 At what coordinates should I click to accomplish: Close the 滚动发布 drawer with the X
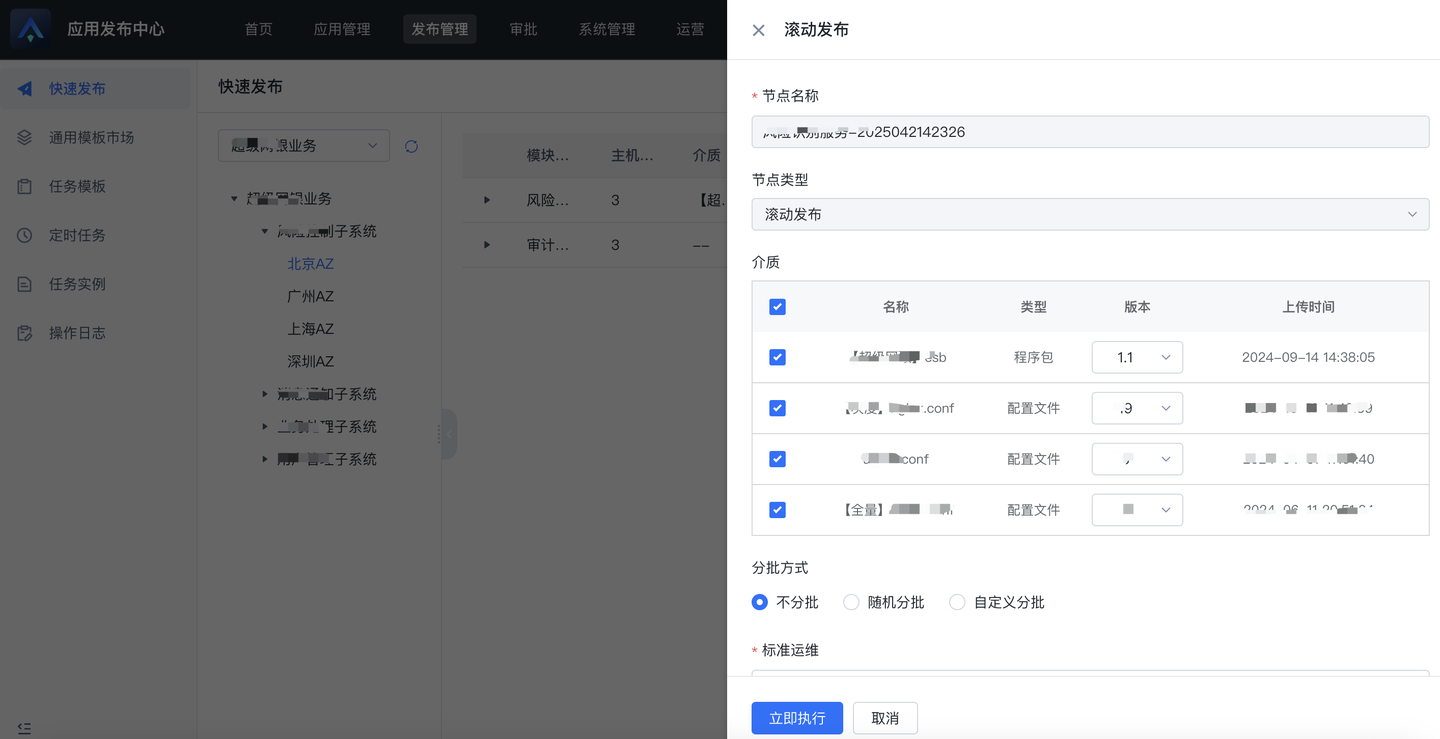click(x=759, y=30)
